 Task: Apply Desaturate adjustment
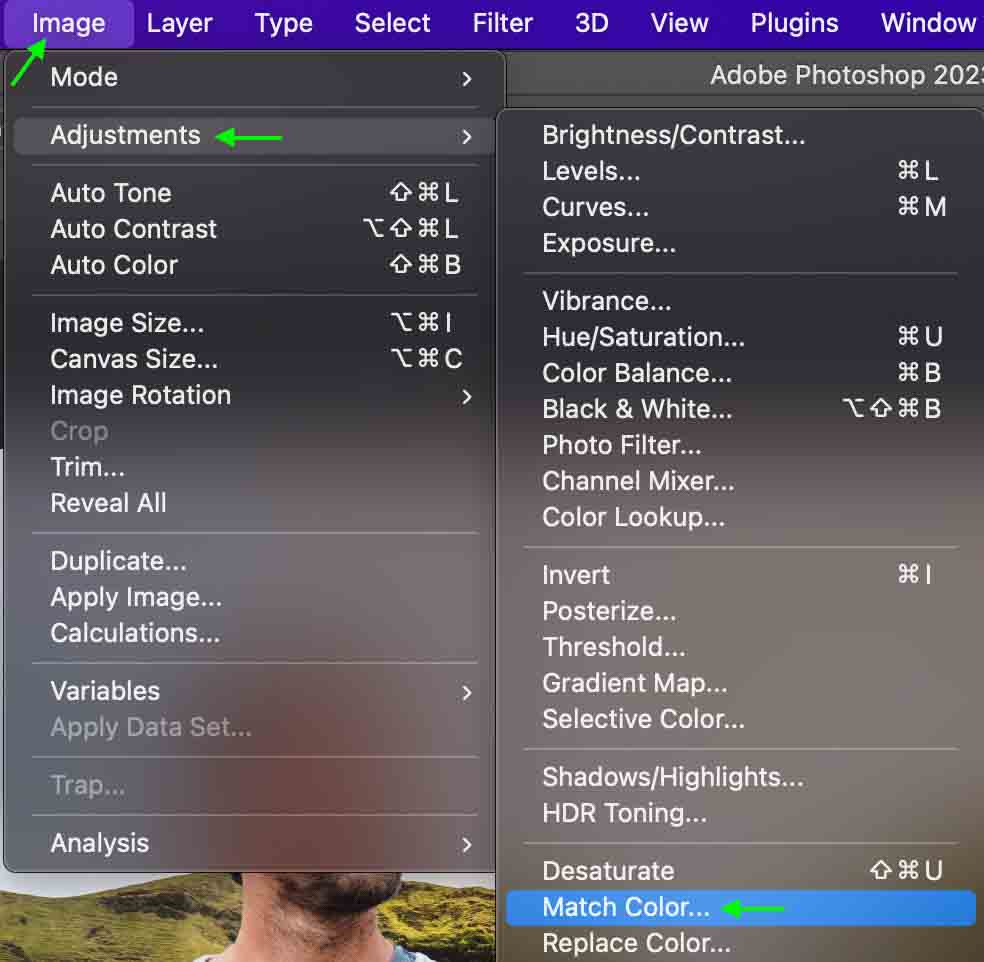(741, 871)
